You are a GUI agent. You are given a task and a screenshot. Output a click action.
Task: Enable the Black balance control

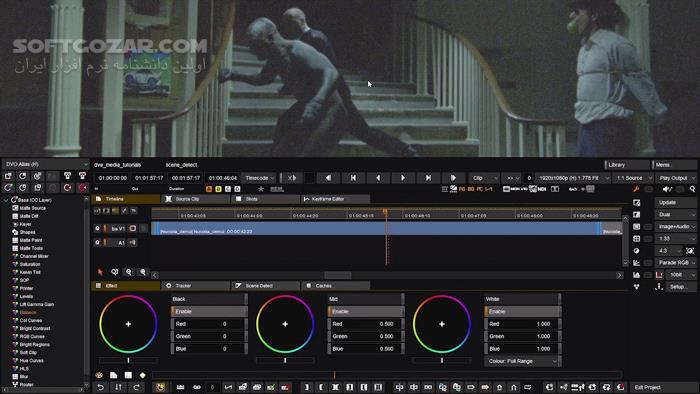pyautogui.click(x=208, y=311)
